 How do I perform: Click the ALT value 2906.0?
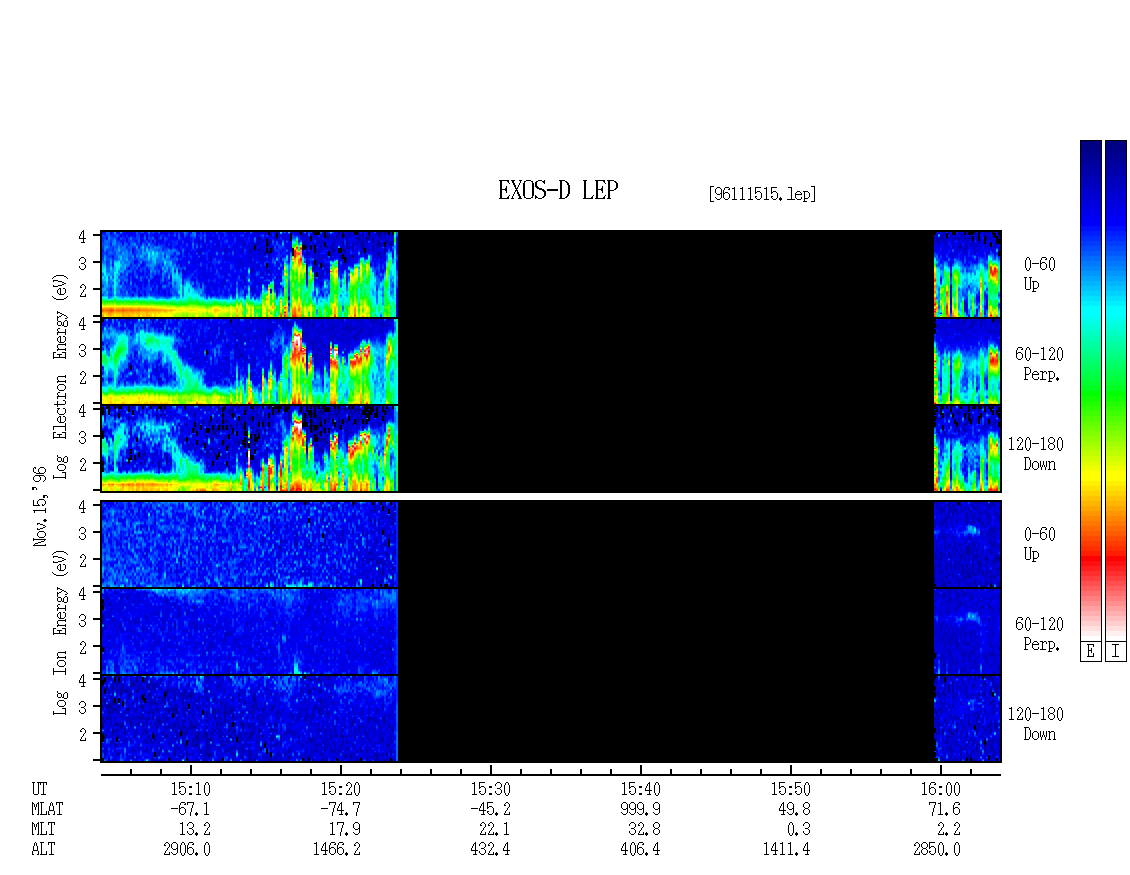187,850
